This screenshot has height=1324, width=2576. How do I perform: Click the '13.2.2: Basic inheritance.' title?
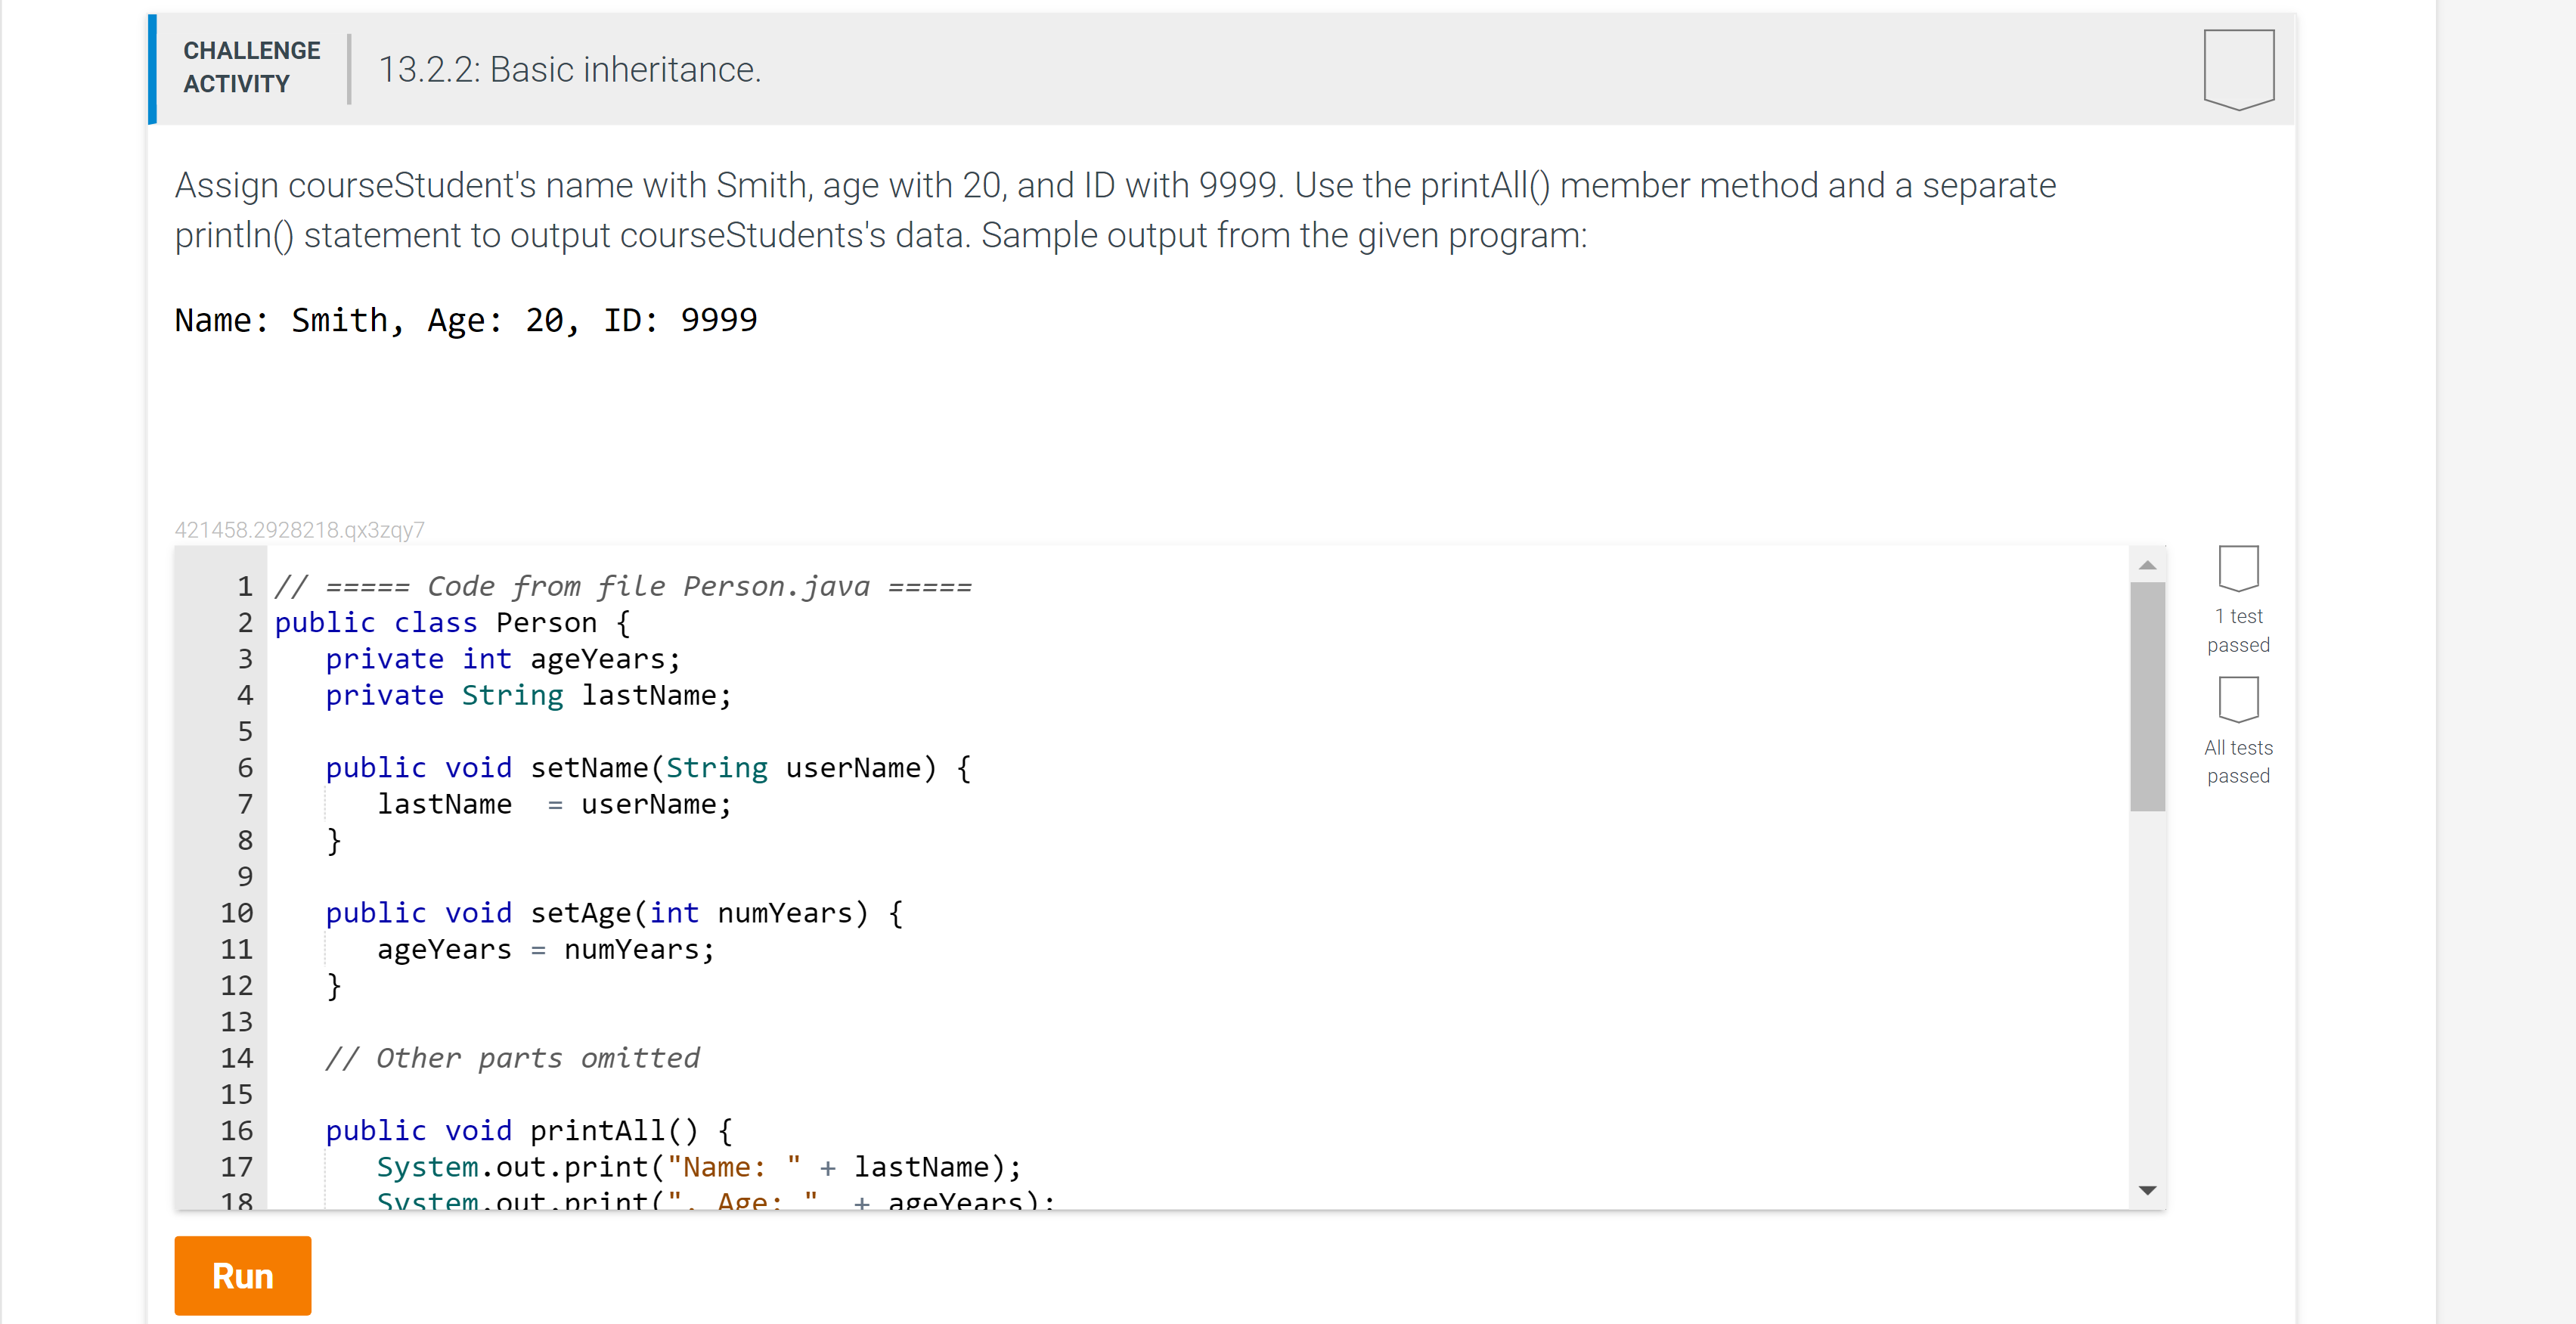[569, 70]
